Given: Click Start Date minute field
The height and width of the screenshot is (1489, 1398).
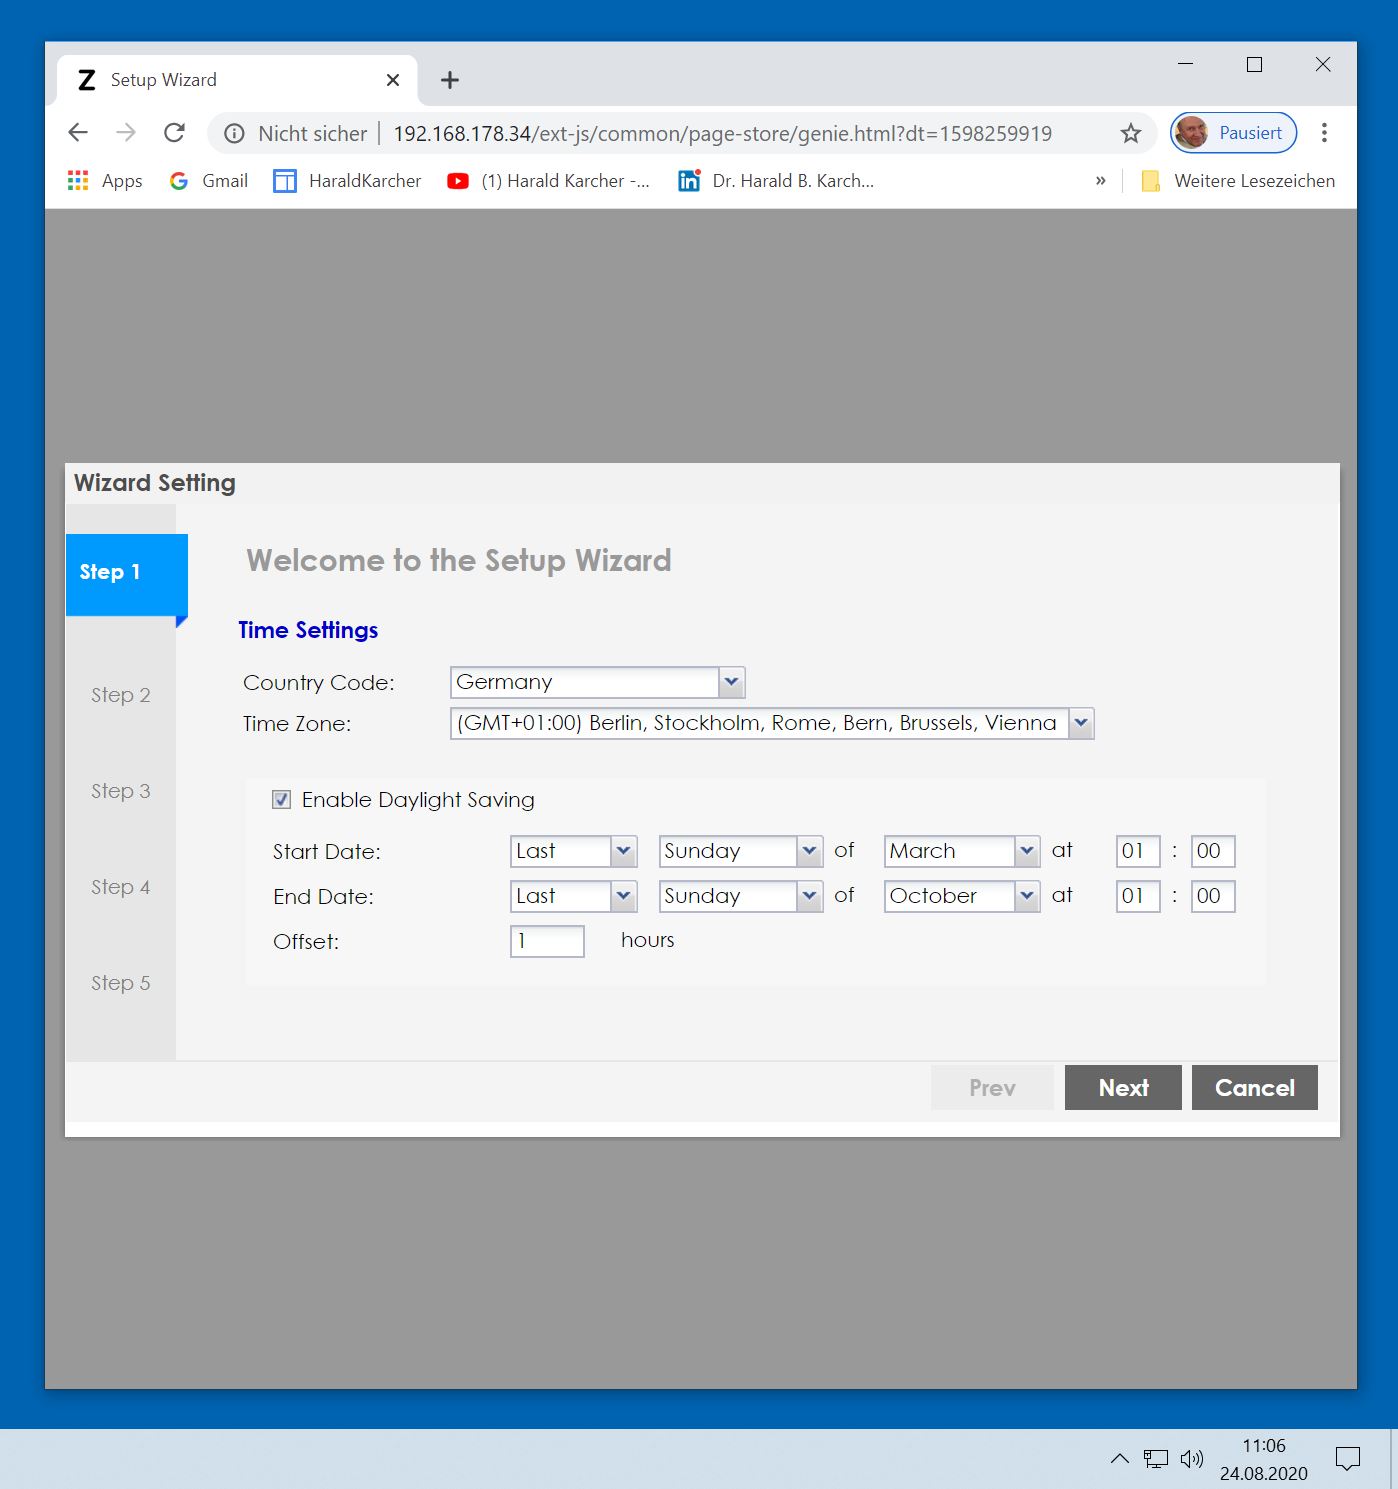Looking at the screenshot, I should 1213,851.
